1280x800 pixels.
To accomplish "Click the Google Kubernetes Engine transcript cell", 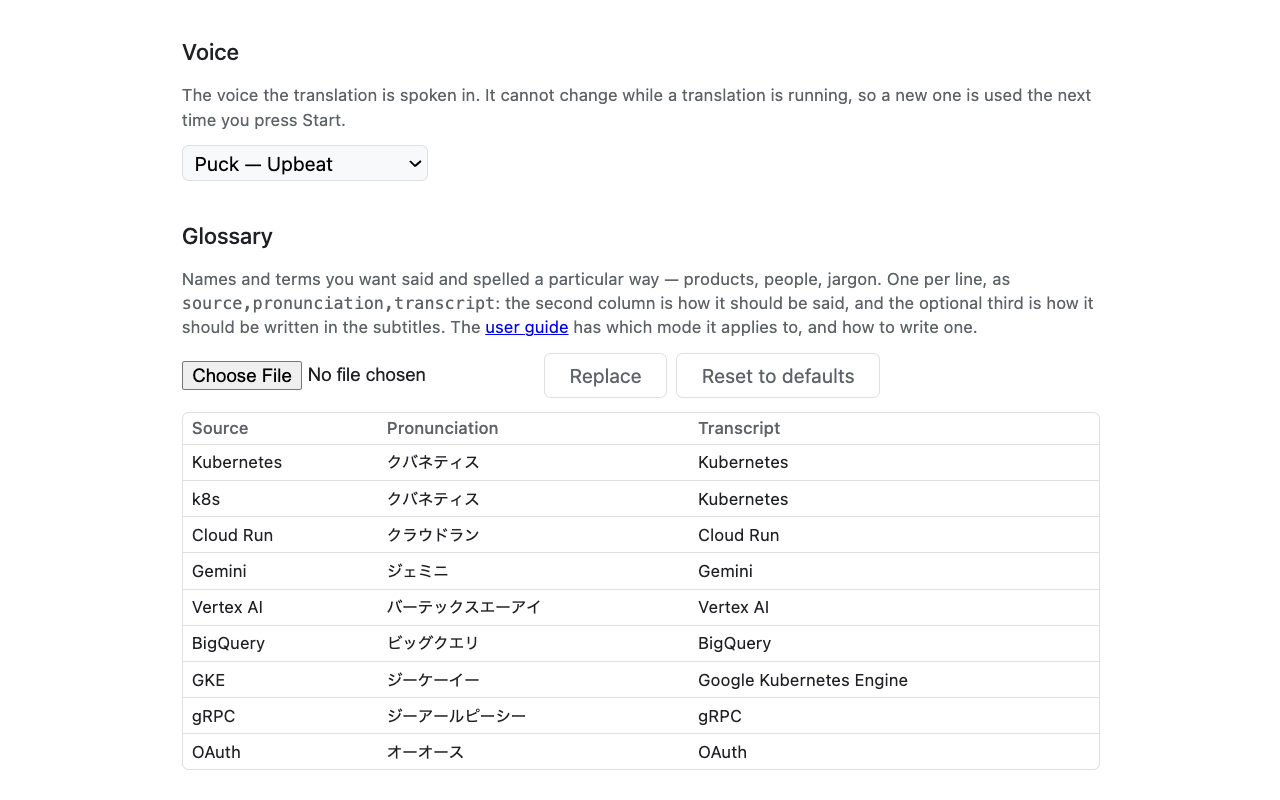I will (894, 680).
